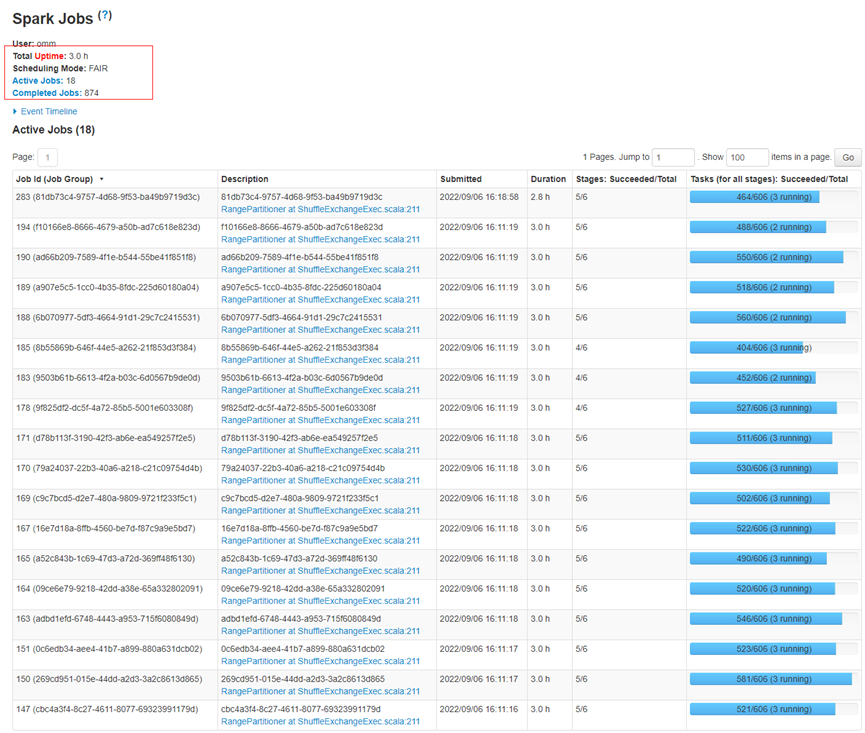Viewport: 865px width, 733px height.
Task: Sort table by Description column header
Action: pyautogui.click(x=245, y=179)
